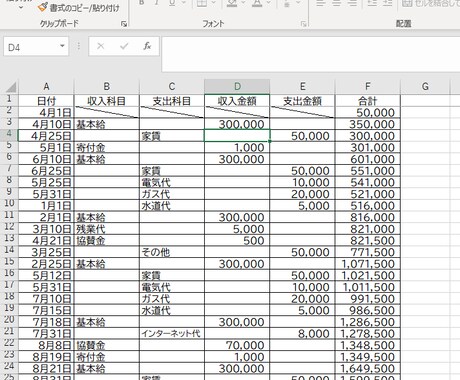Click the 収入金額 header cell
Screen dimensions: 460x380
[x=237, y=101]
